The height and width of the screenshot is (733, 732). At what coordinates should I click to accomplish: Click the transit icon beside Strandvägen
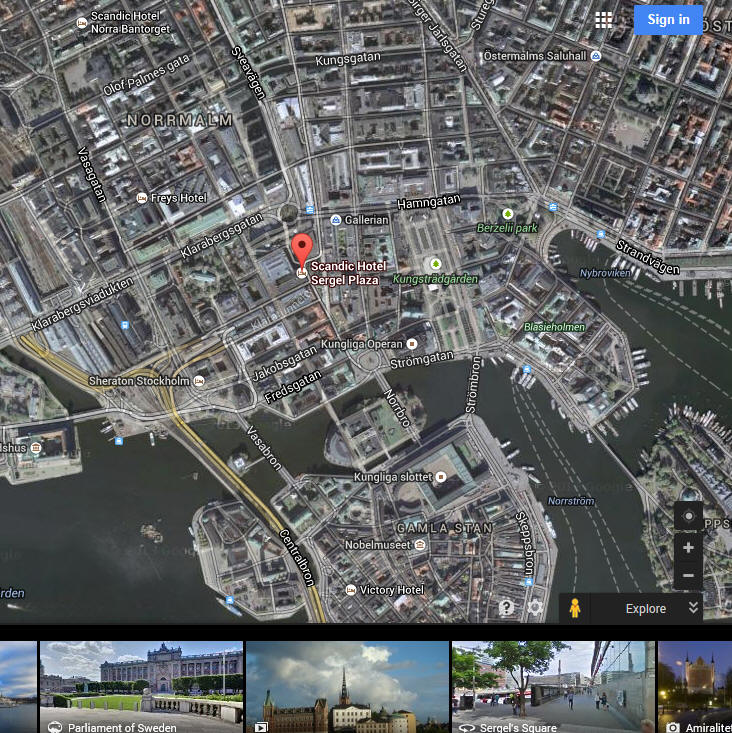[x=601, y=234]
